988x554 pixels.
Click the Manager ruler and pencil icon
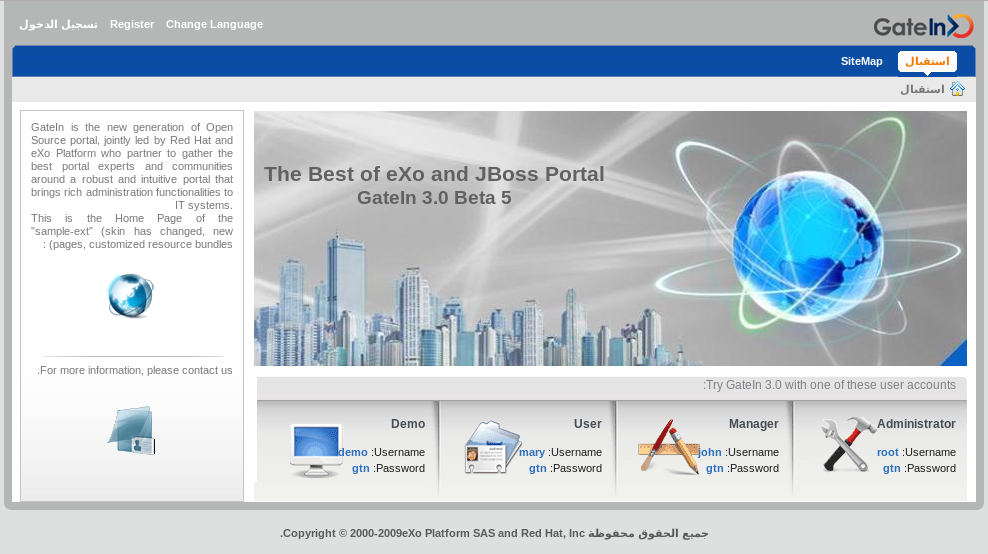(x=669, y=446)
